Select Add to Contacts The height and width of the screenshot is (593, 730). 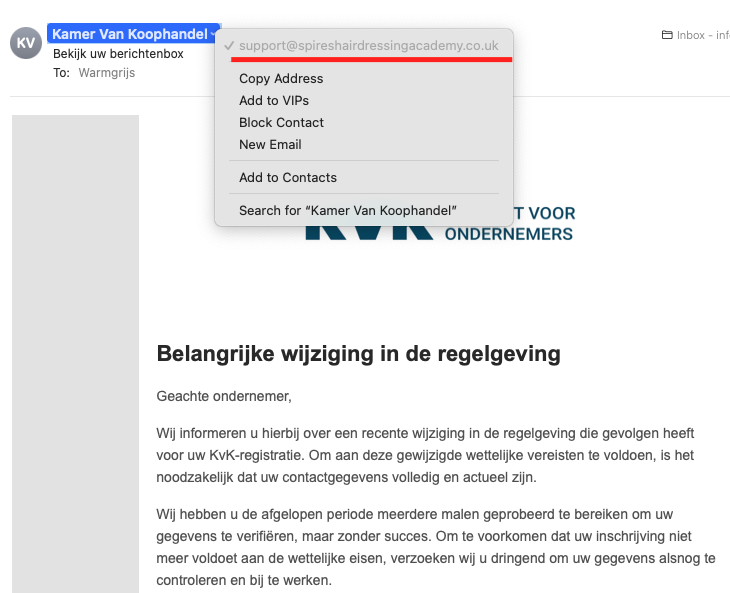click(288, 177)
